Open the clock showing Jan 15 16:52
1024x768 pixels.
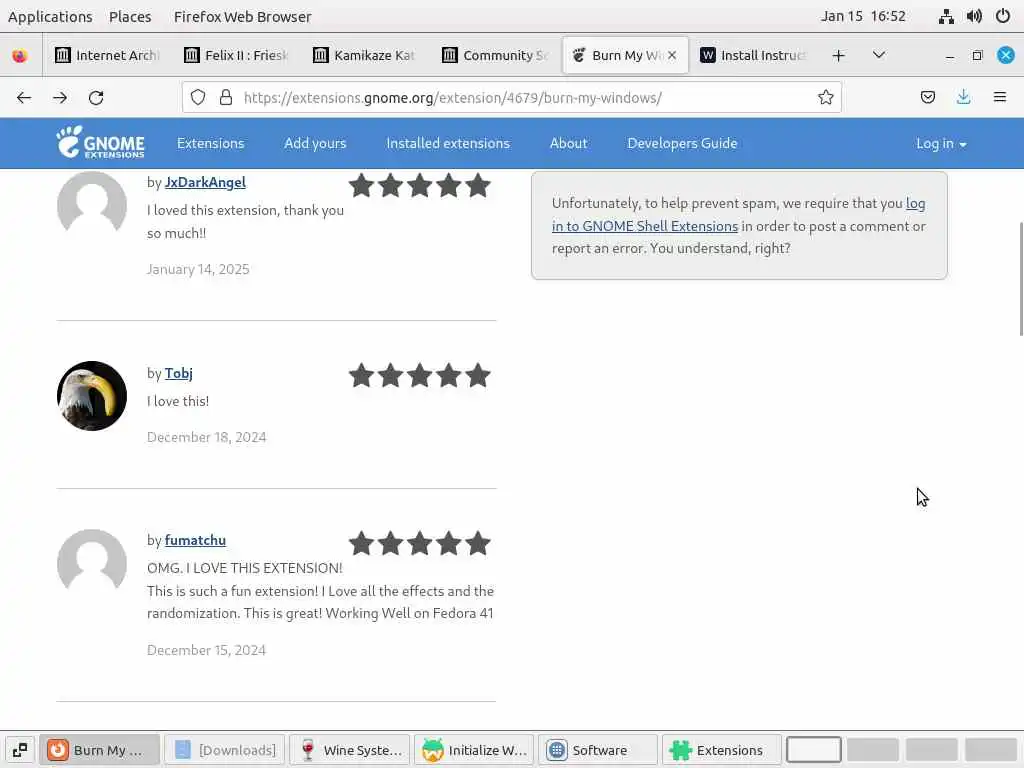[x=863, y=16]
